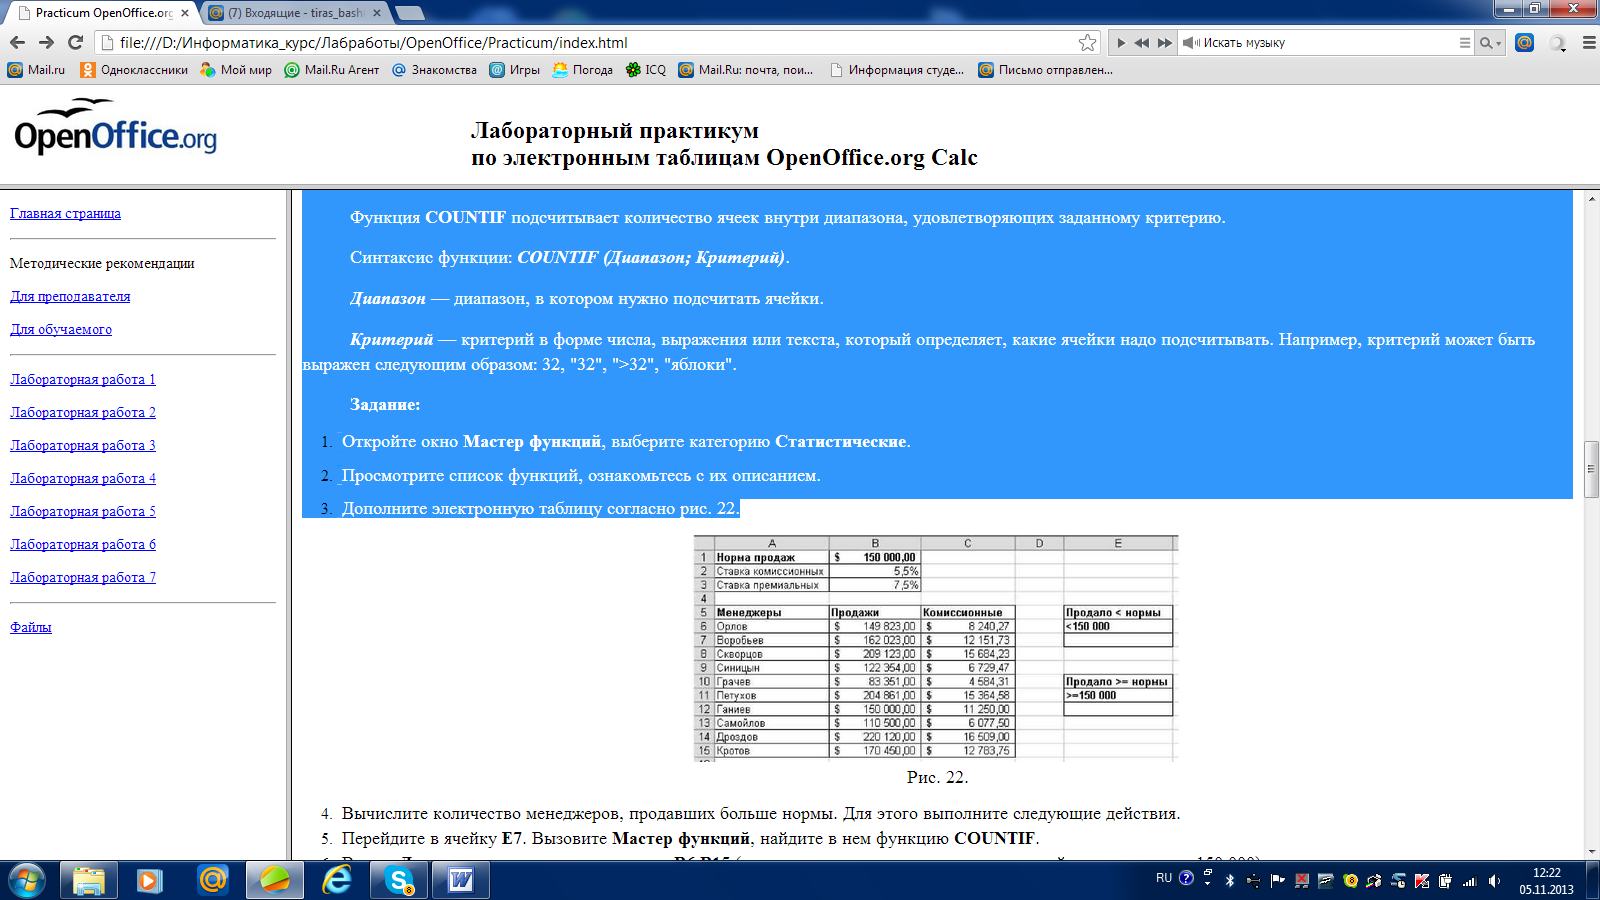Open Skype from the taskbar
Viewport: 1600px width, 900px height.
click(x=400, y=880)
